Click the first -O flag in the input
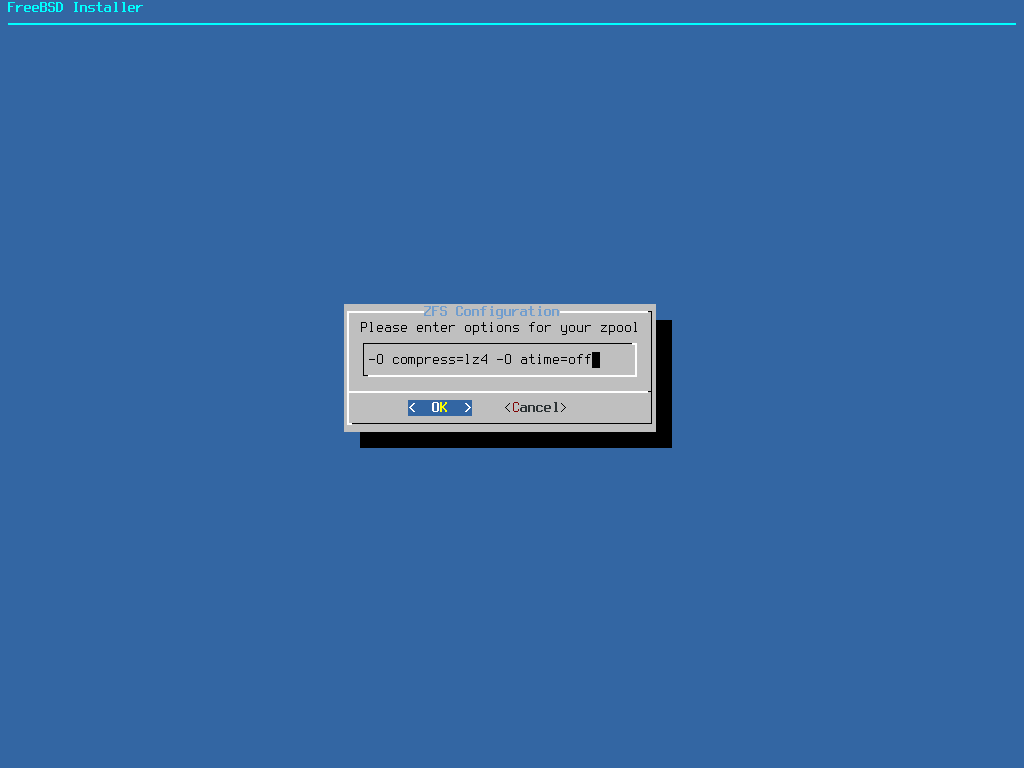 (376, 360)
